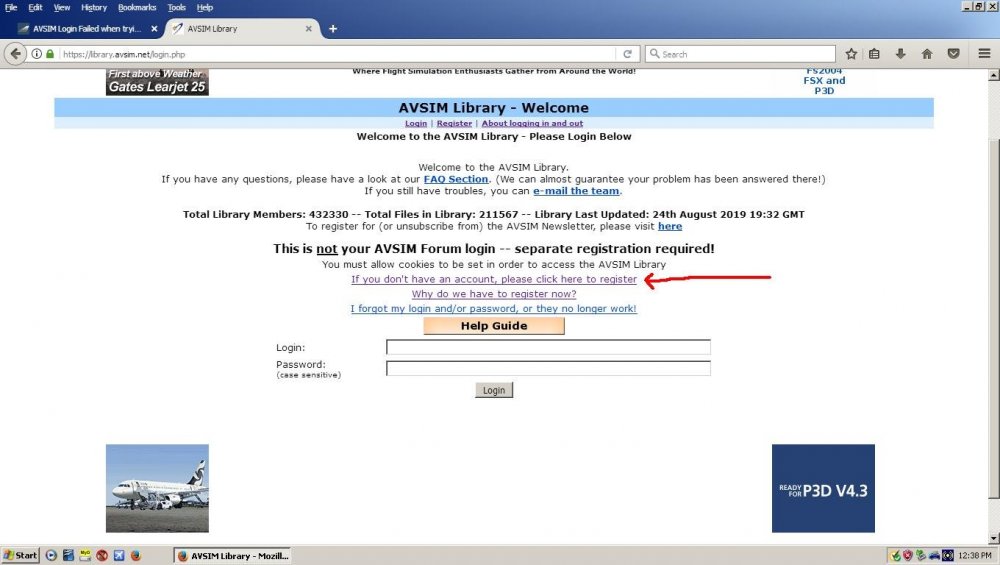
Task: Click the green checkmark tray icon
Action: pos(895,555)
